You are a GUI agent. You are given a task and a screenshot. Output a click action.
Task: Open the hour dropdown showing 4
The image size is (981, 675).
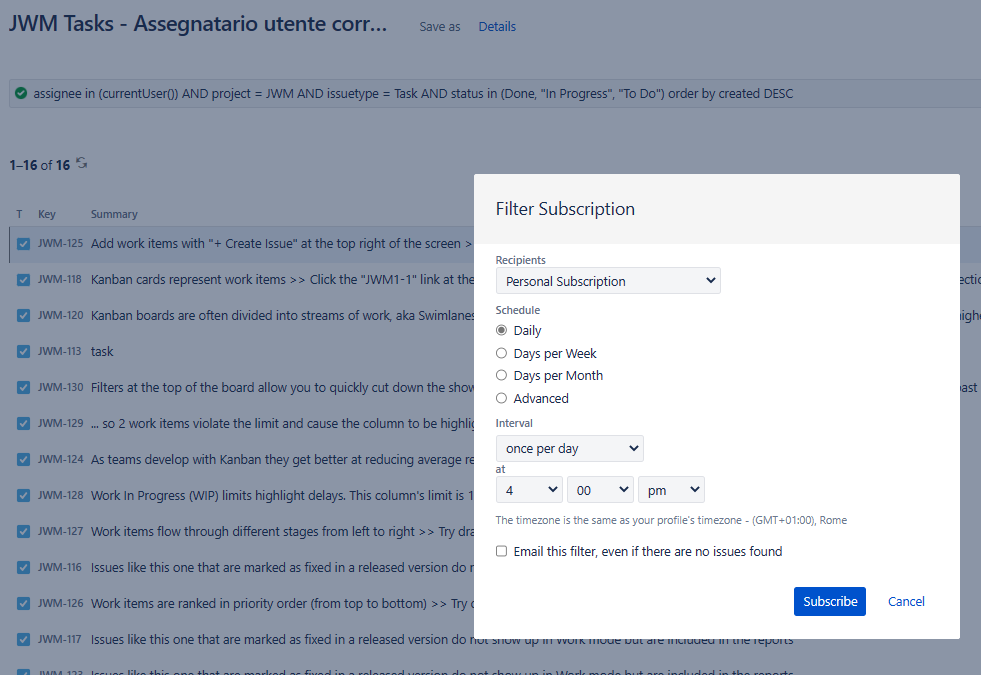529,490
